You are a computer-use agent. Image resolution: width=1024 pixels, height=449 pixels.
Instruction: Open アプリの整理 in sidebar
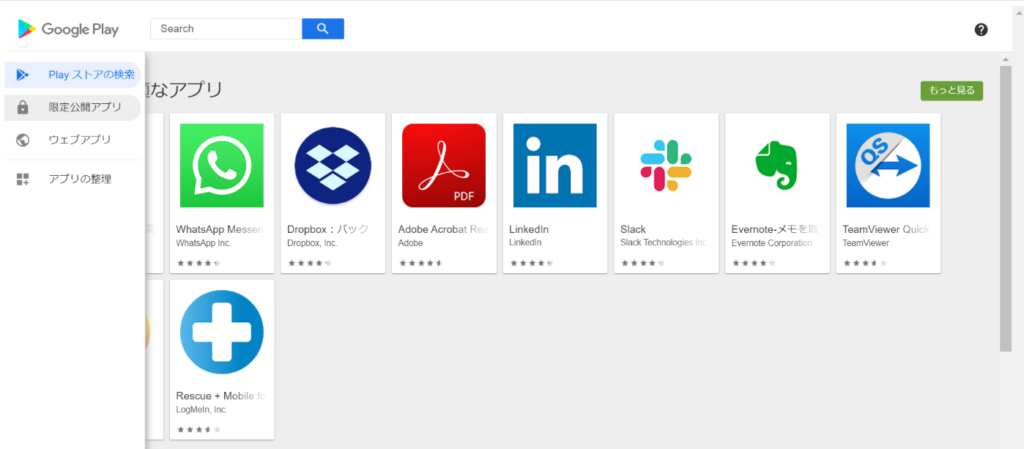(79, 179)
